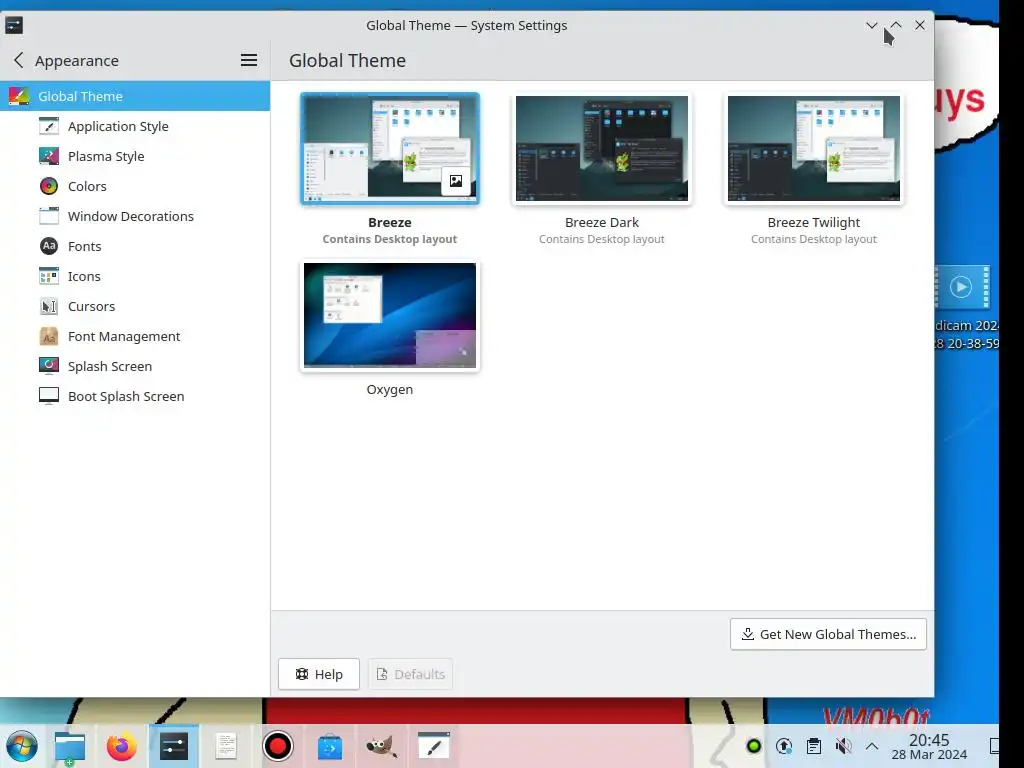The width and height of the screenshot is (1024, 768).
Task: Go back using the Appearance back arrow
Action: click(x=18, y=60)
